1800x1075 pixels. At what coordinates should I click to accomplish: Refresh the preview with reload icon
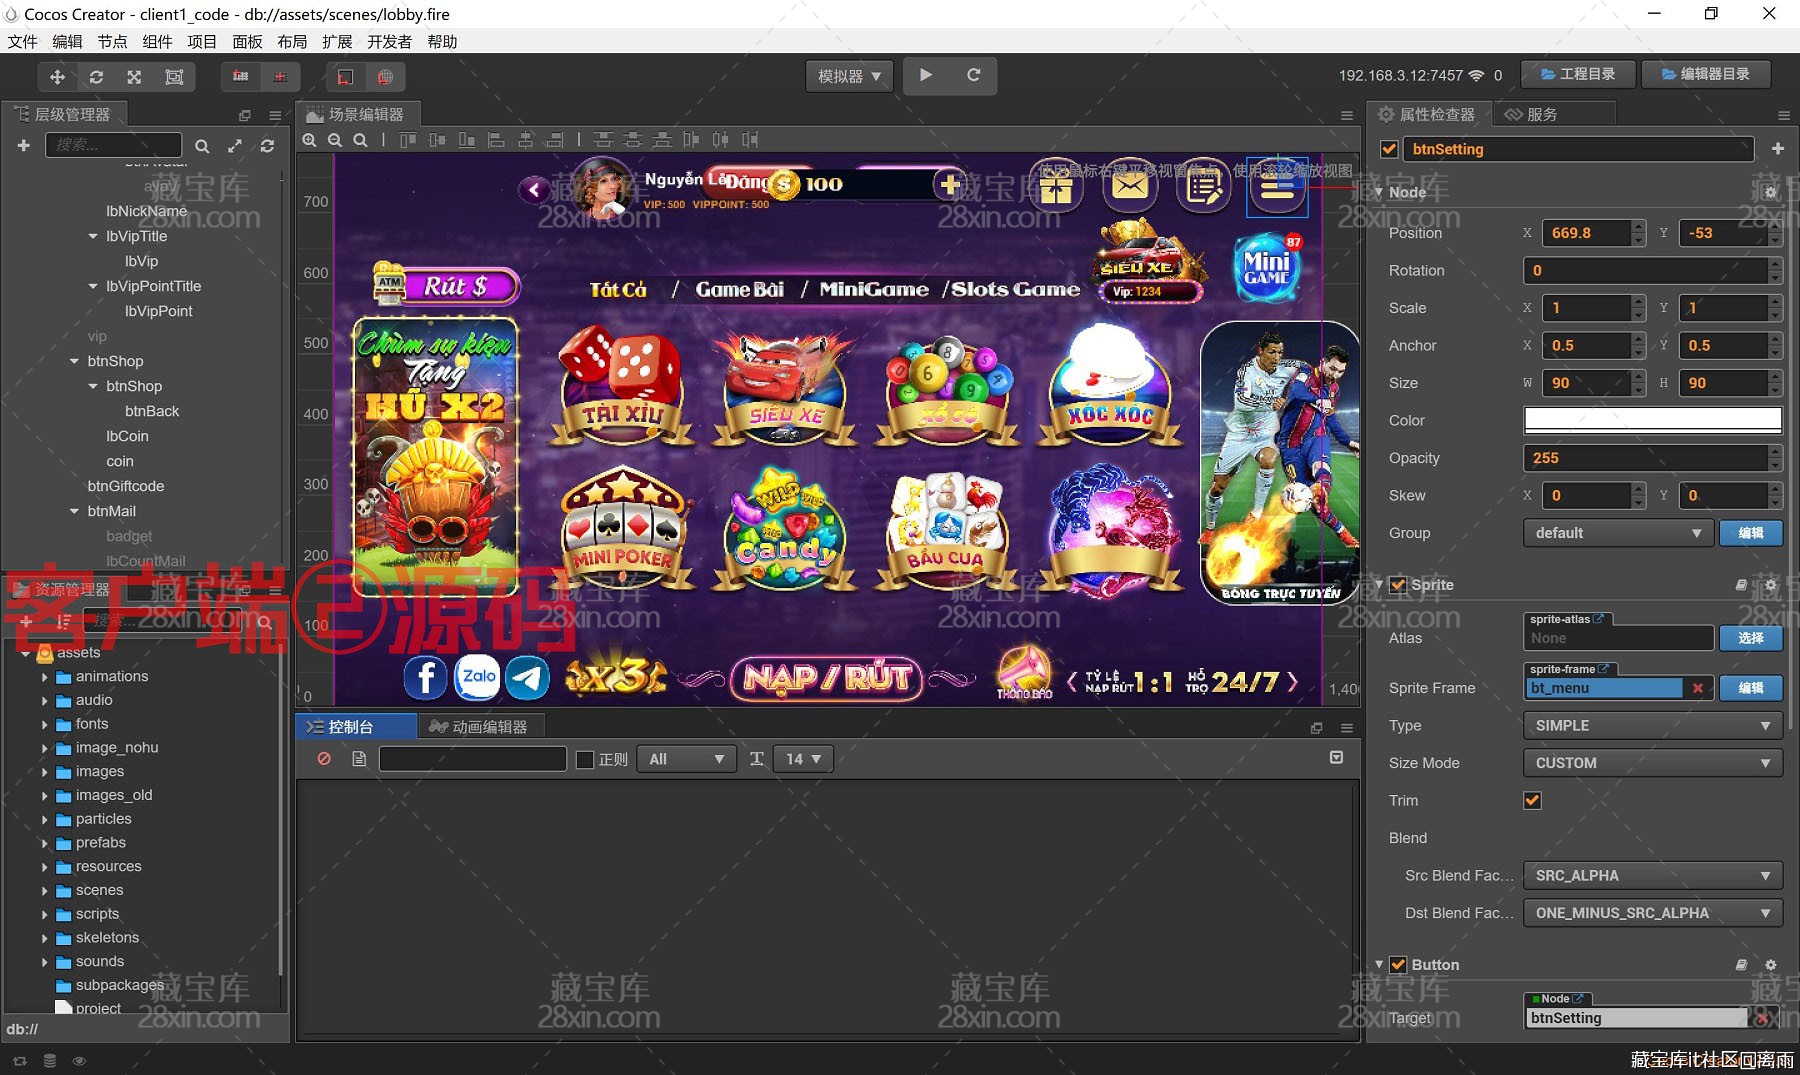click(973, 75)
